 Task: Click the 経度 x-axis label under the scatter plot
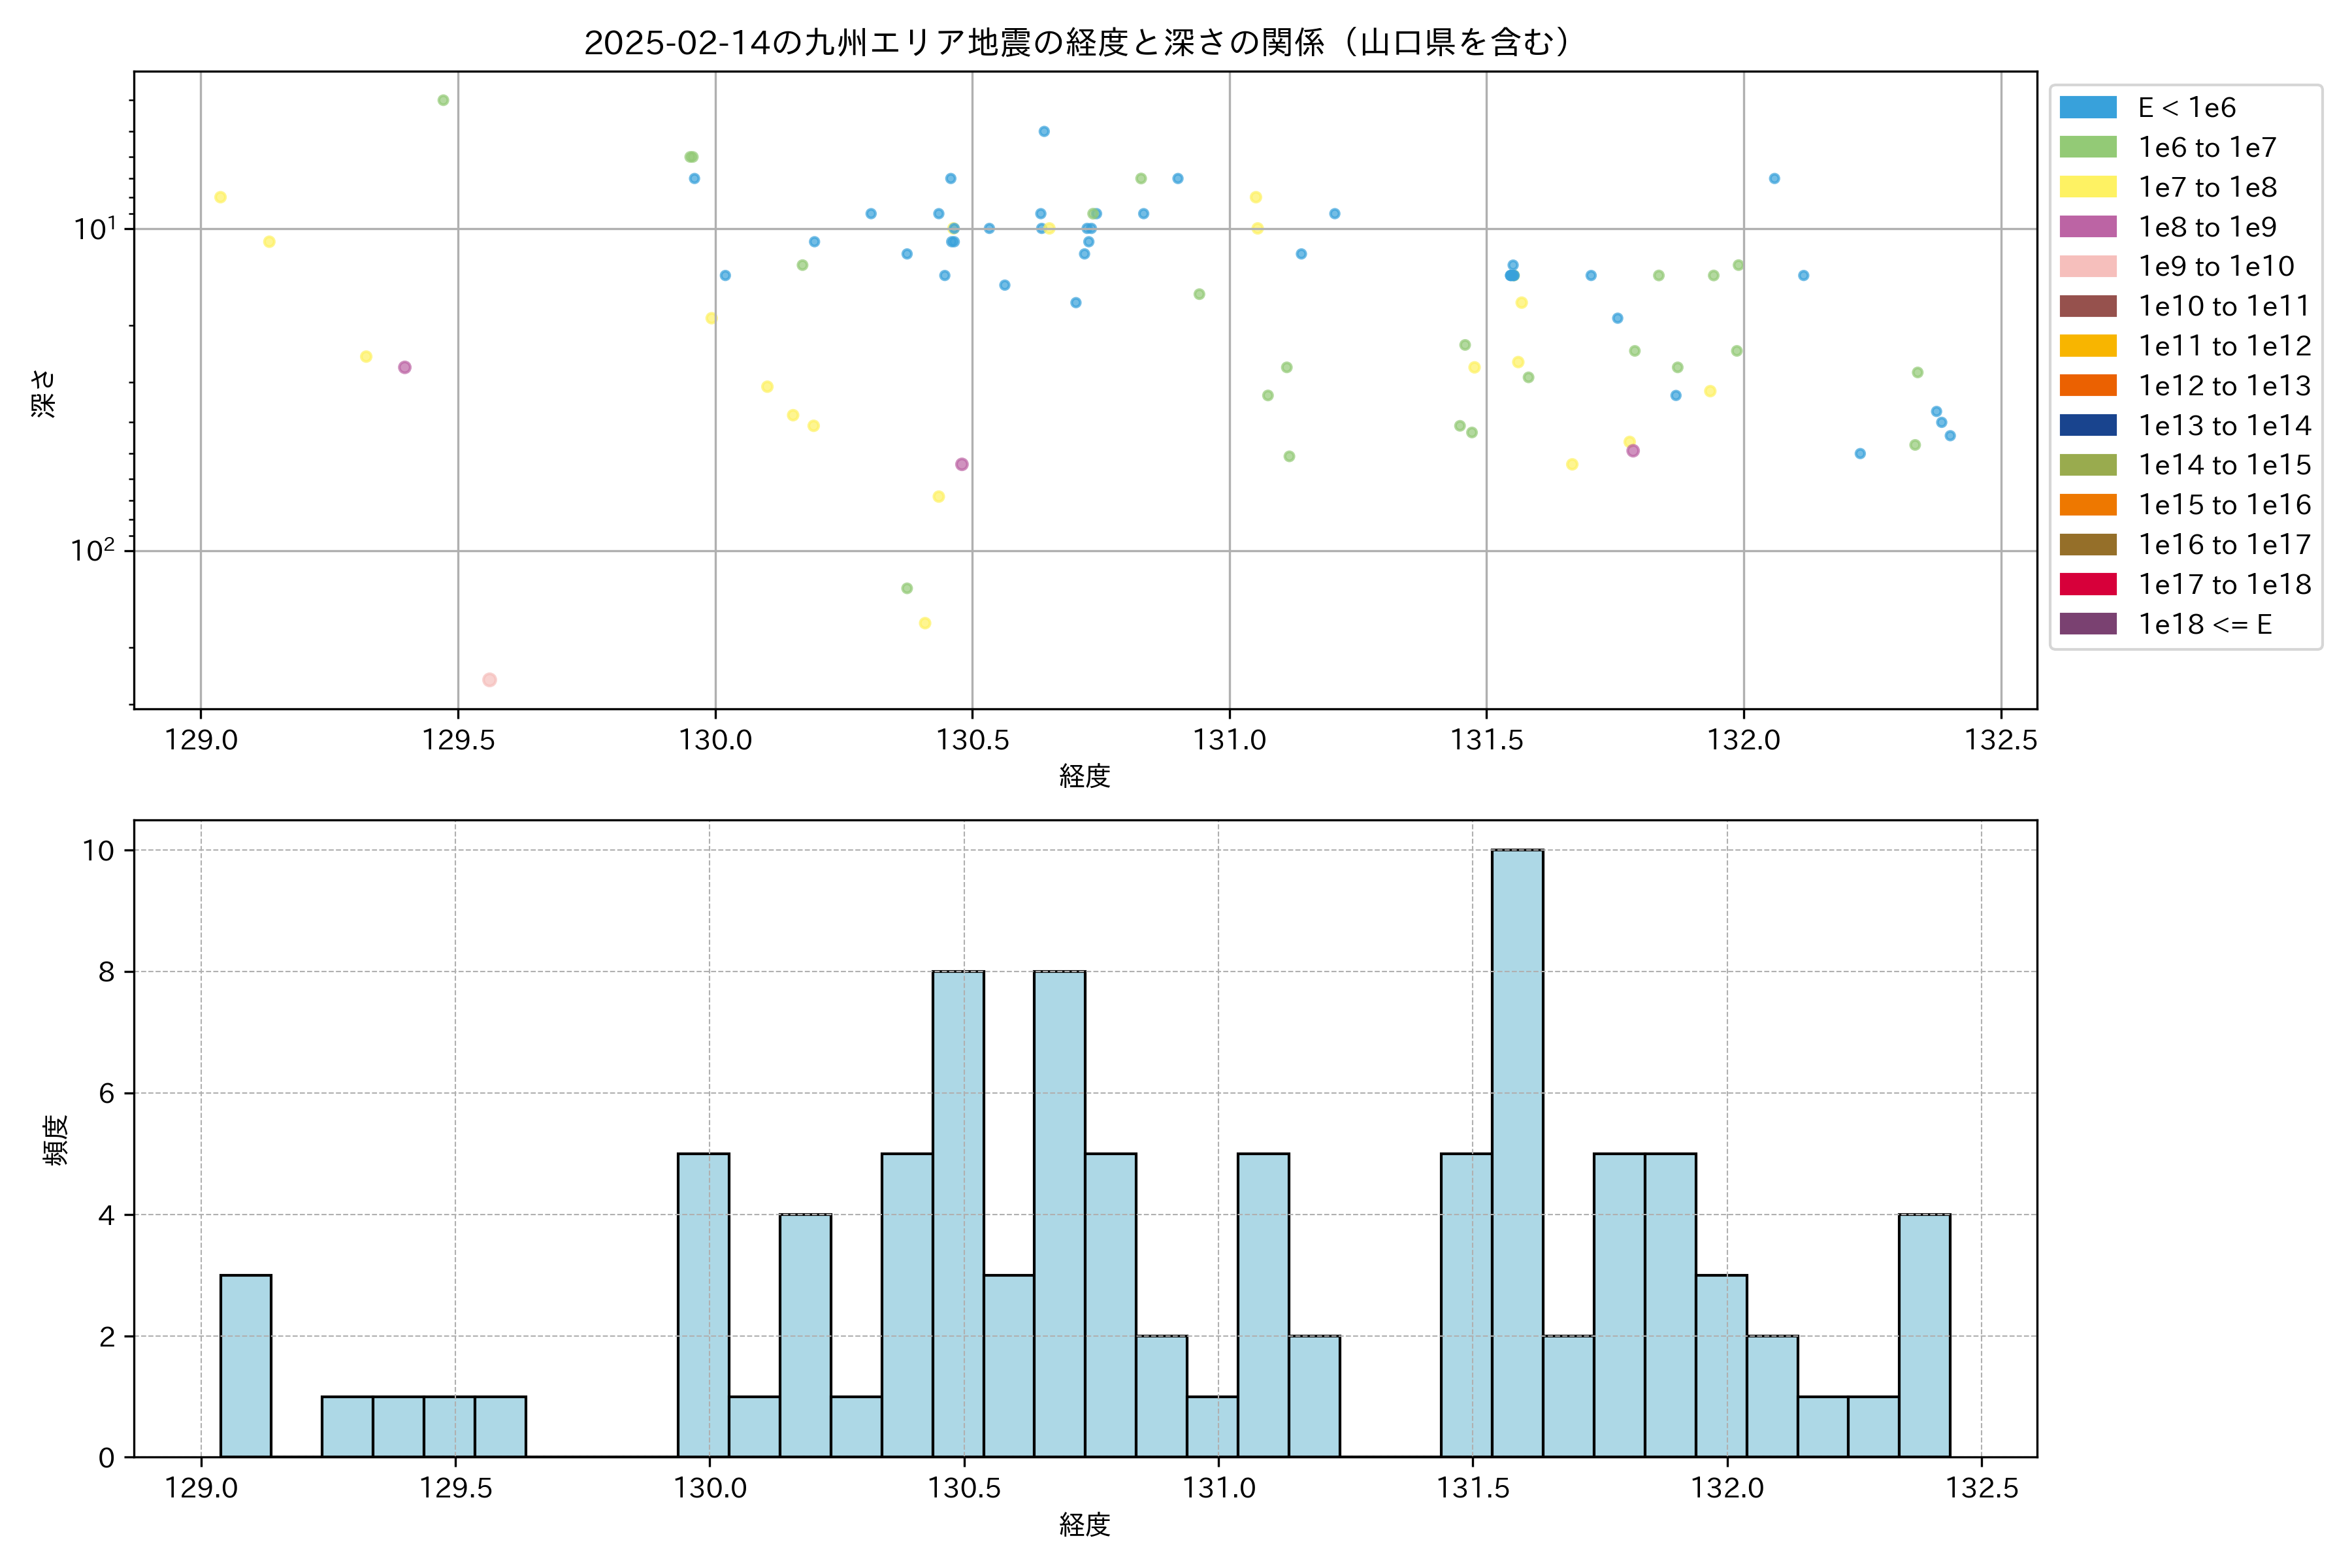(1084, 776)
